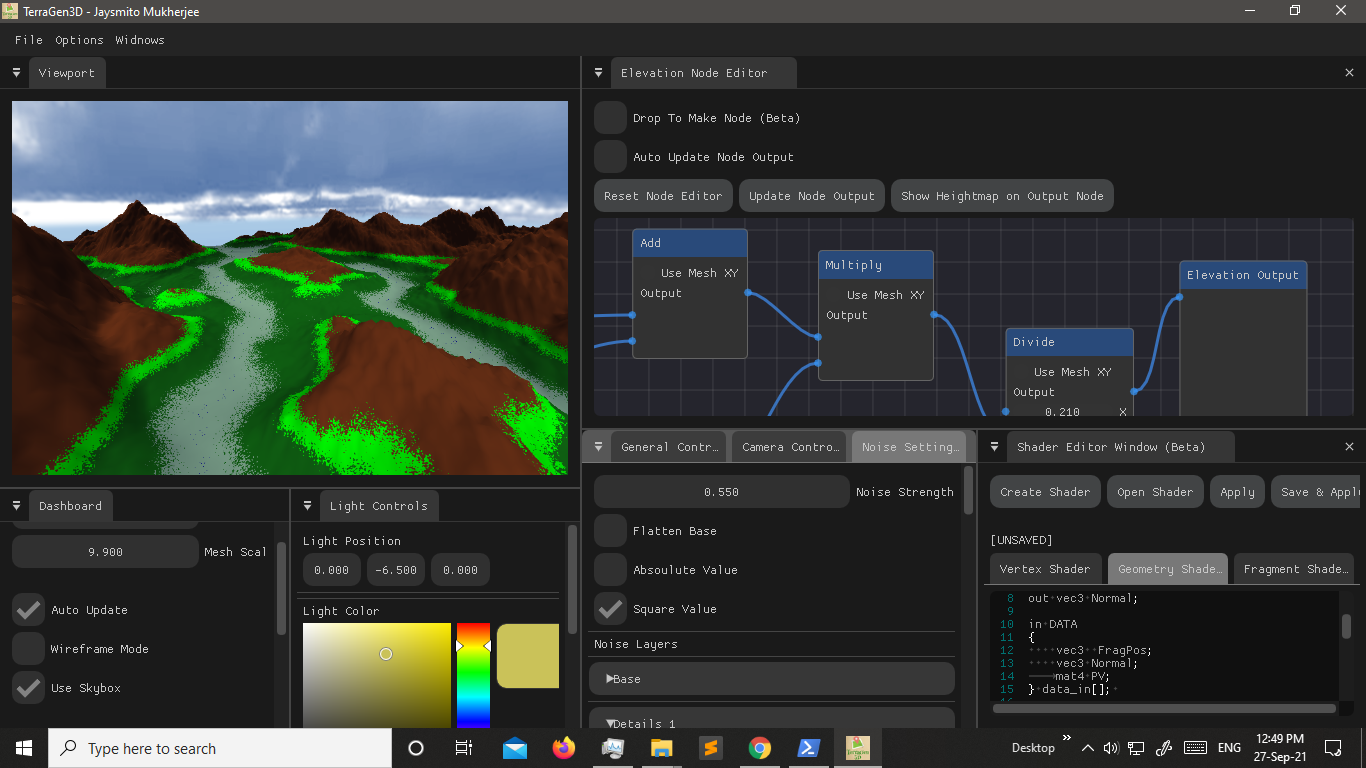Click the Dashboard panel arrow icon
This screenshot has height=768, width=1366.
16,505
